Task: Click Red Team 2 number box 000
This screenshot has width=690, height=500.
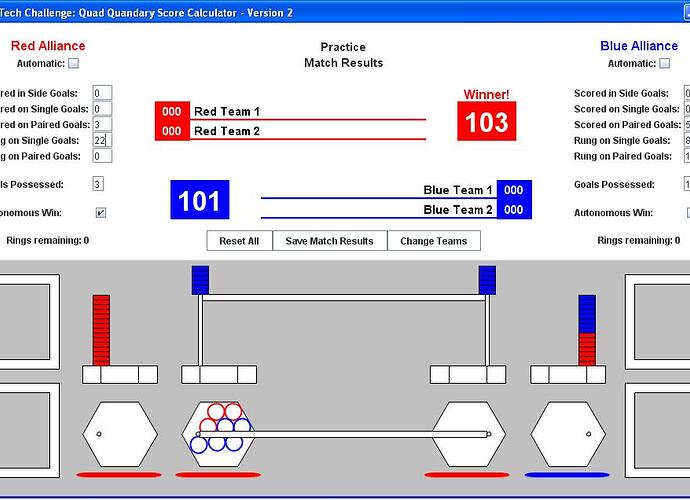Action: (172, 131)
